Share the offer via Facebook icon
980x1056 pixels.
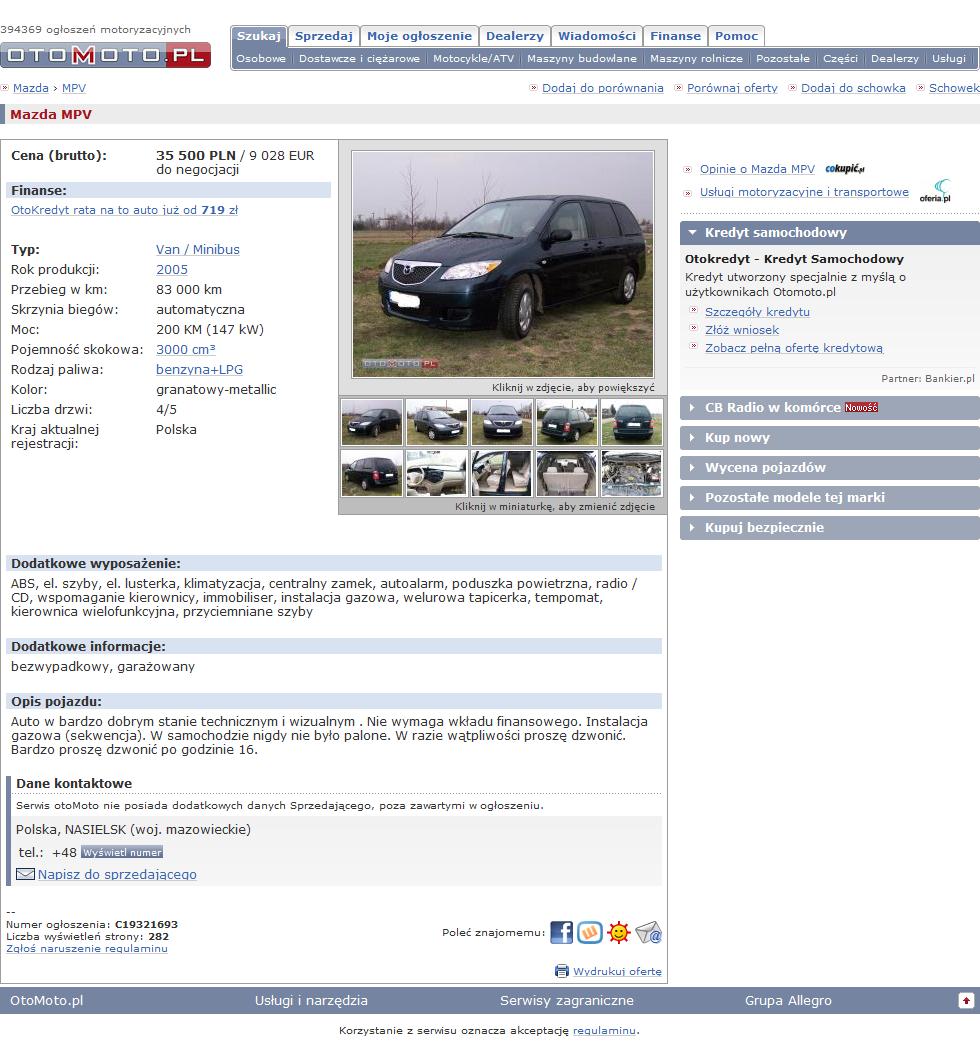[x=561, y=933]
